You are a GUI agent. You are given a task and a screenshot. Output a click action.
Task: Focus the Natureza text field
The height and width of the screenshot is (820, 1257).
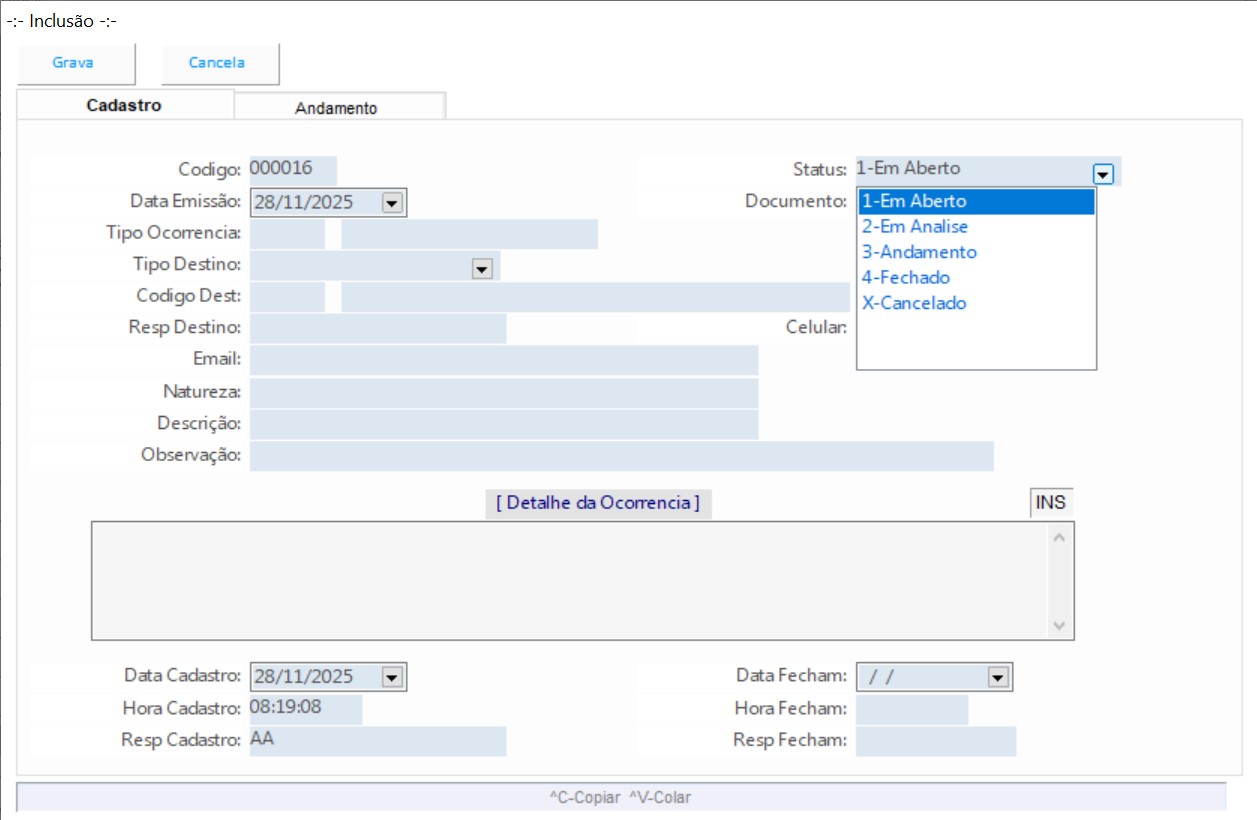(503, 392)
